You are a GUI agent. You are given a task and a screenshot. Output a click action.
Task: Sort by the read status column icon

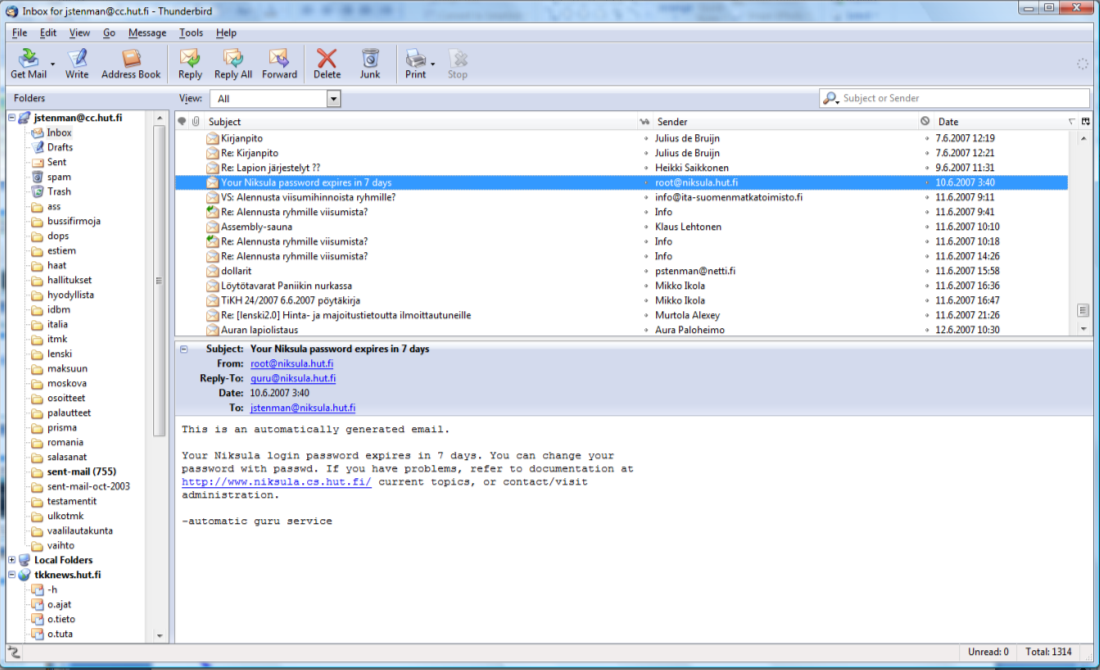click(x=645, y=121)
